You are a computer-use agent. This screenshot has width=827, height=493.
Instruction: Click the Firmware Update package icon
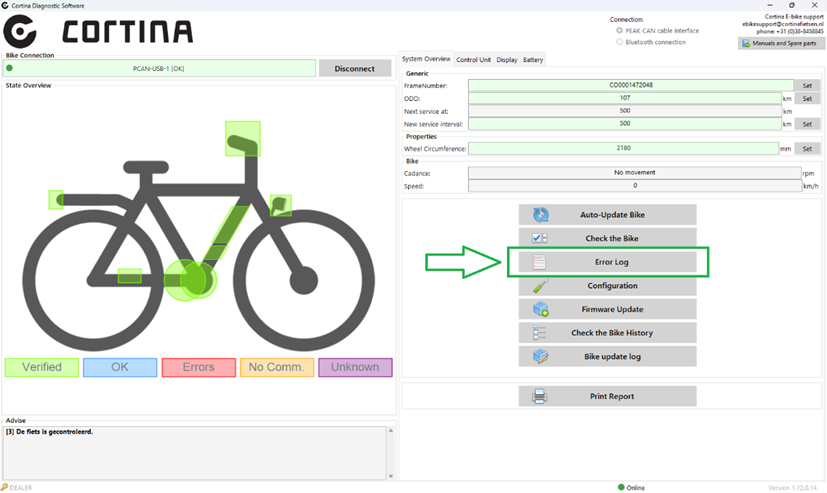pyautogui.click(x=541, y=309)
